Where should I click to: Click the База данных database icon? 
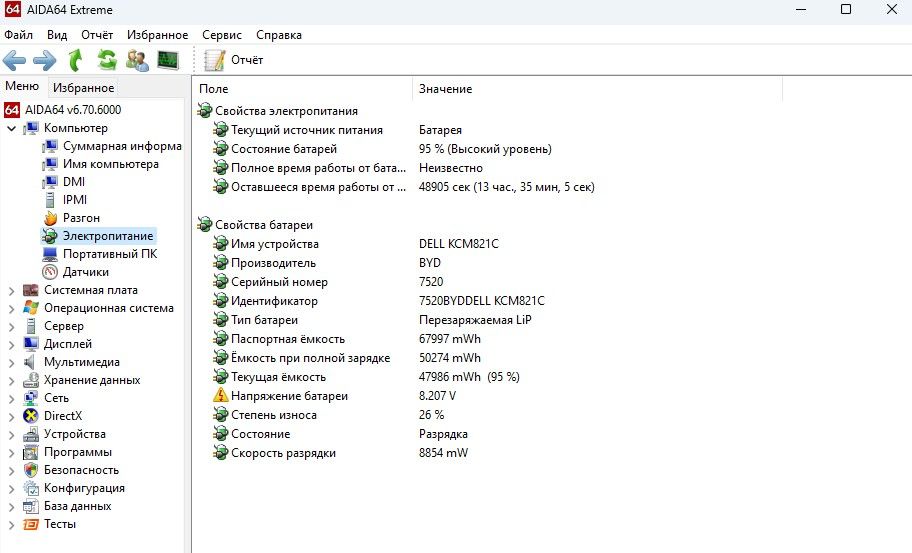31,506
